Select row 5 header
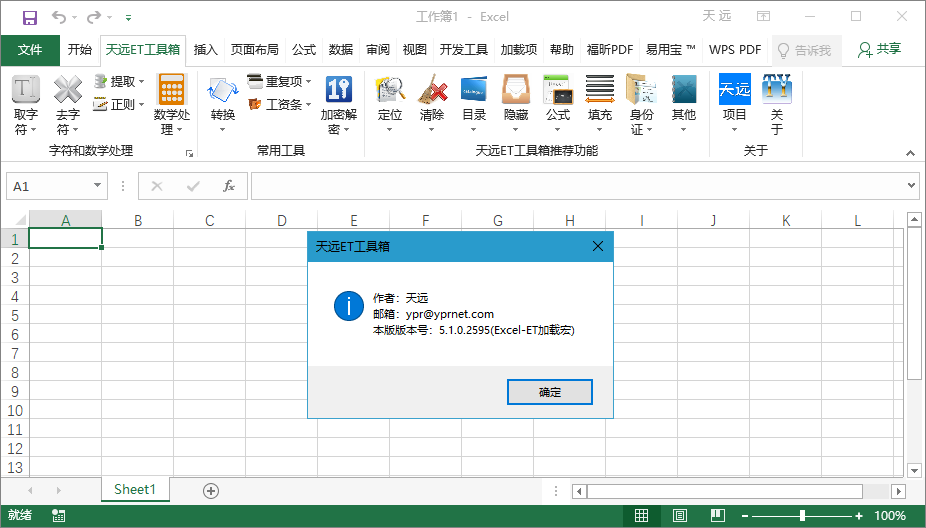Viewport: 926px width, 528px height. pos(15,315)
